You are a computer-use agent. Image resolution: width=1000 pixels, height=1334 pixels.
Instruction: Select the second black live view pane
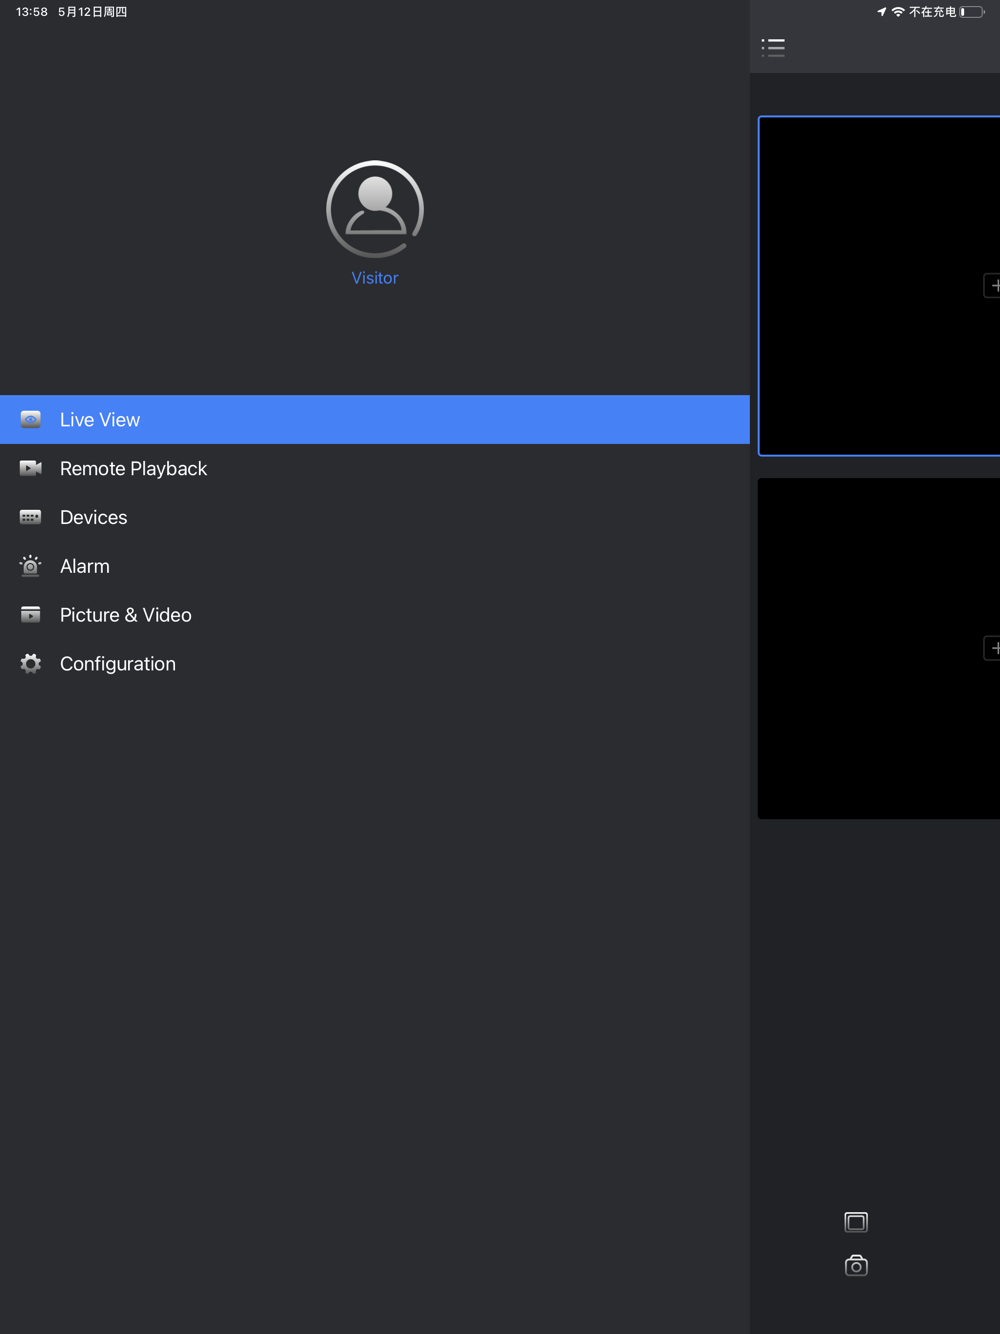point(879,648)
